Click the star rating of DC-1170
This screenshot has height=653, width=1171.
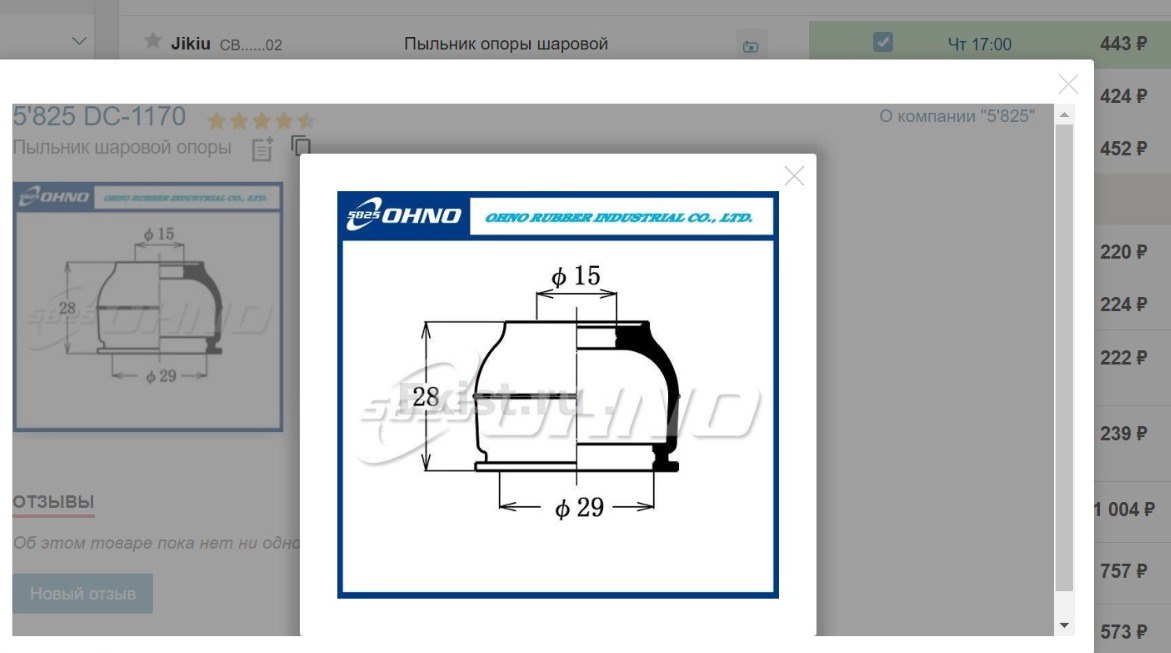pos(260,121)
